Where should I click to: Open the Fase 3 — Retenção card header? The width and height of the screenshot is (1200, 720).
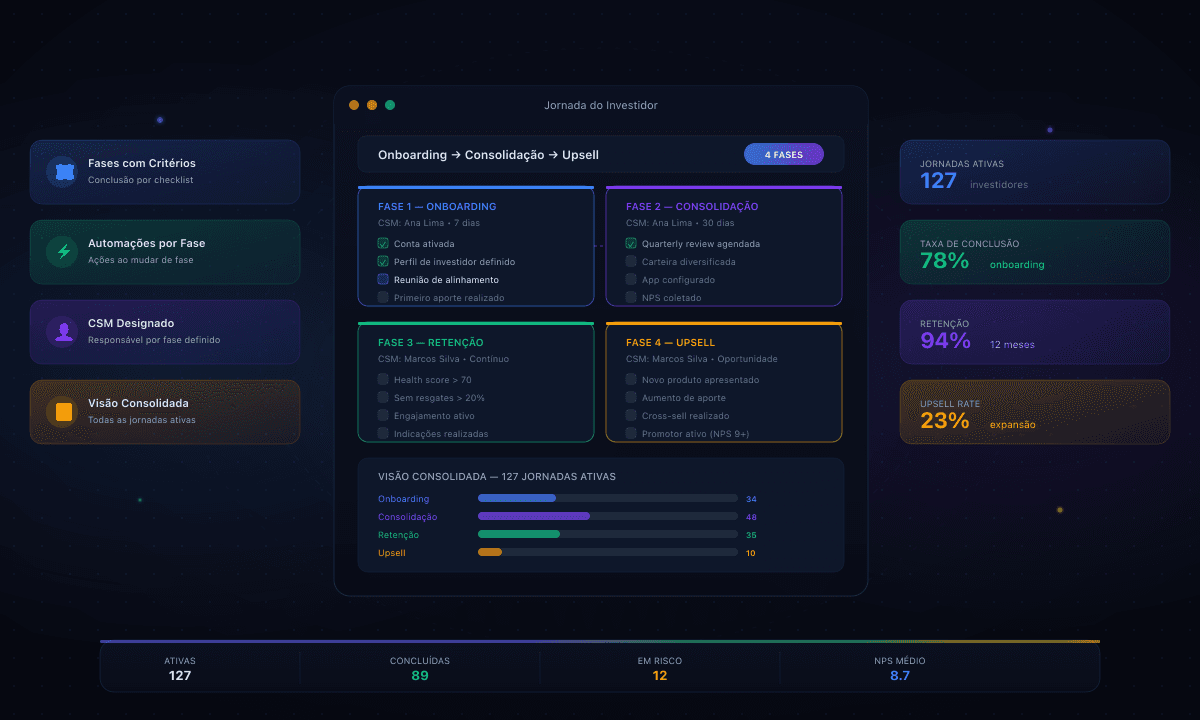[x=430, y=343]
